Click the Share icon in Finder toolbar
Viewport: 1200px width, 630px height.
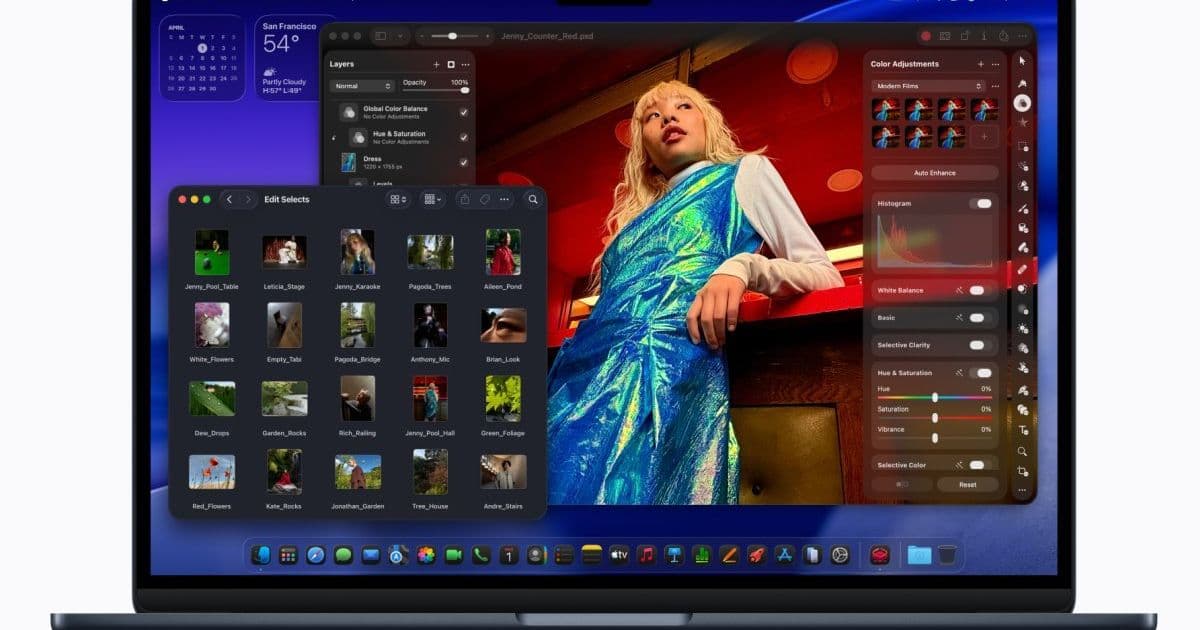click(464, 200)
